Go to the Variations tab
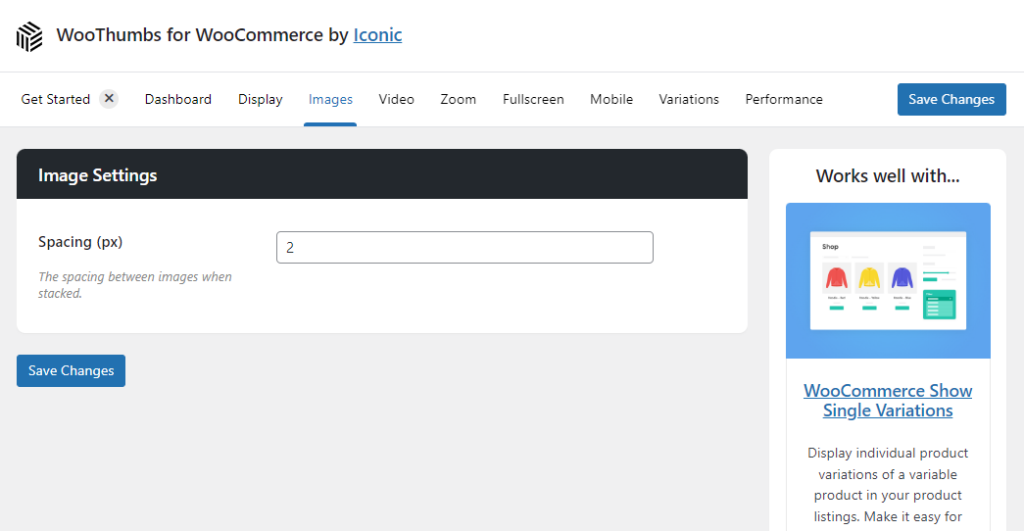1024x531 pixels. (688, 99)
